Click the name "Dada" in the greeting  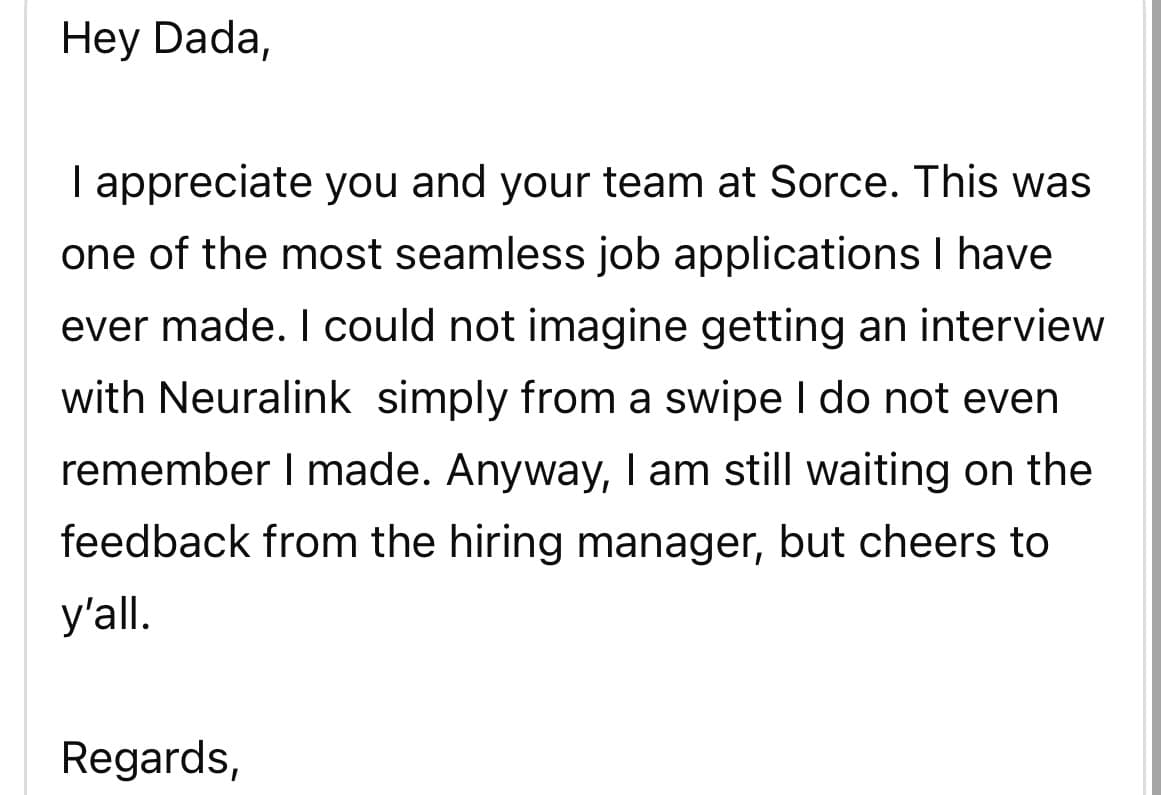pos(208,39)
